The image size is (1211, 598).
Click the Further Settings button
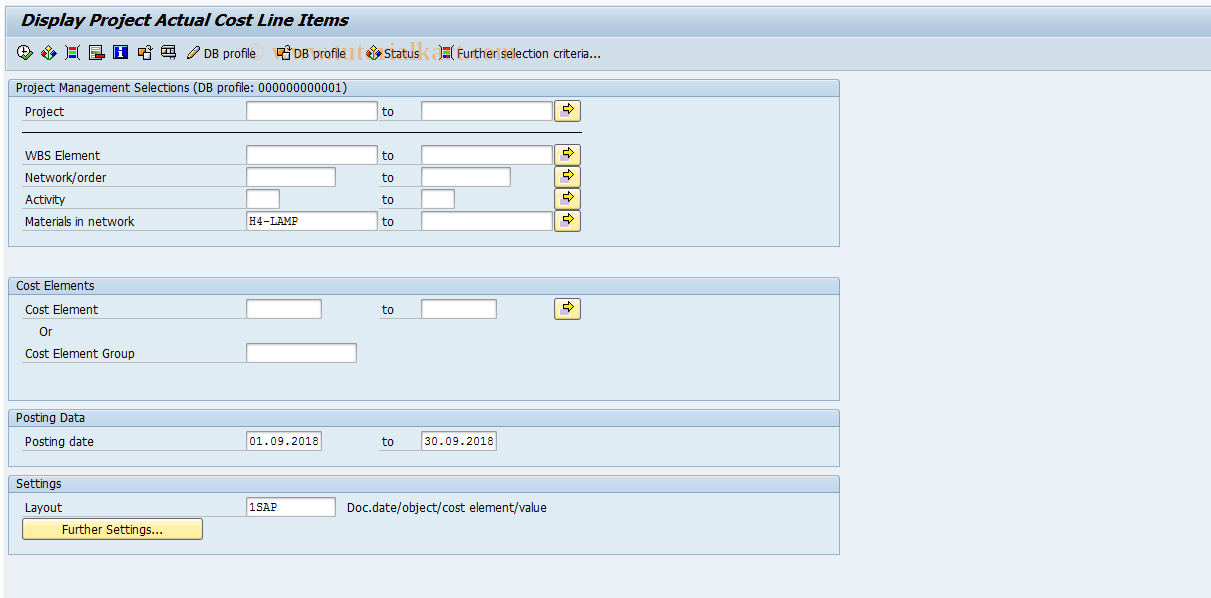point(111,529)
